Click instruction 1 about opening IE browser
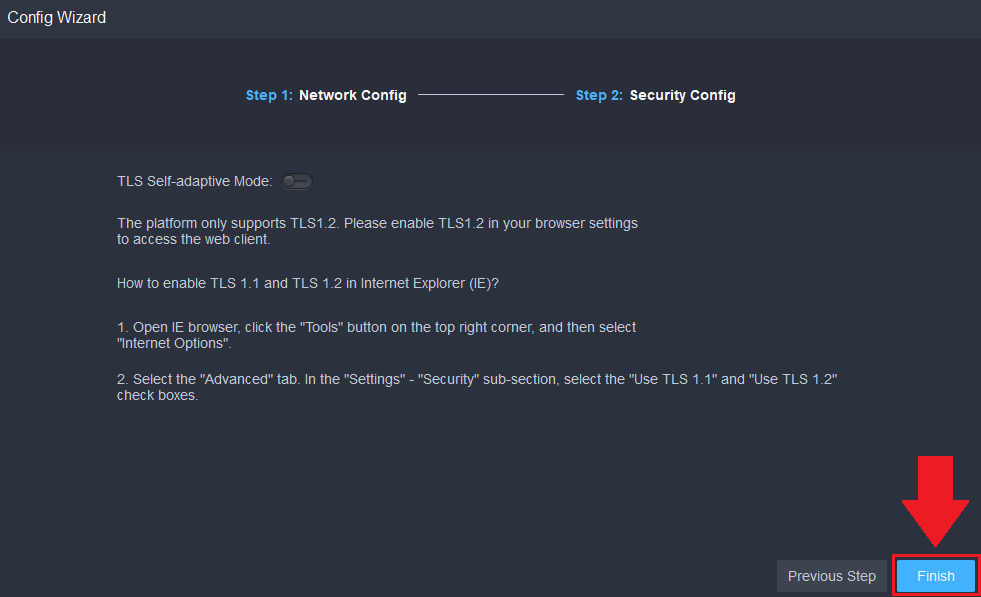The height and width of the screenshot is (597, 981). tap(376, 327)
